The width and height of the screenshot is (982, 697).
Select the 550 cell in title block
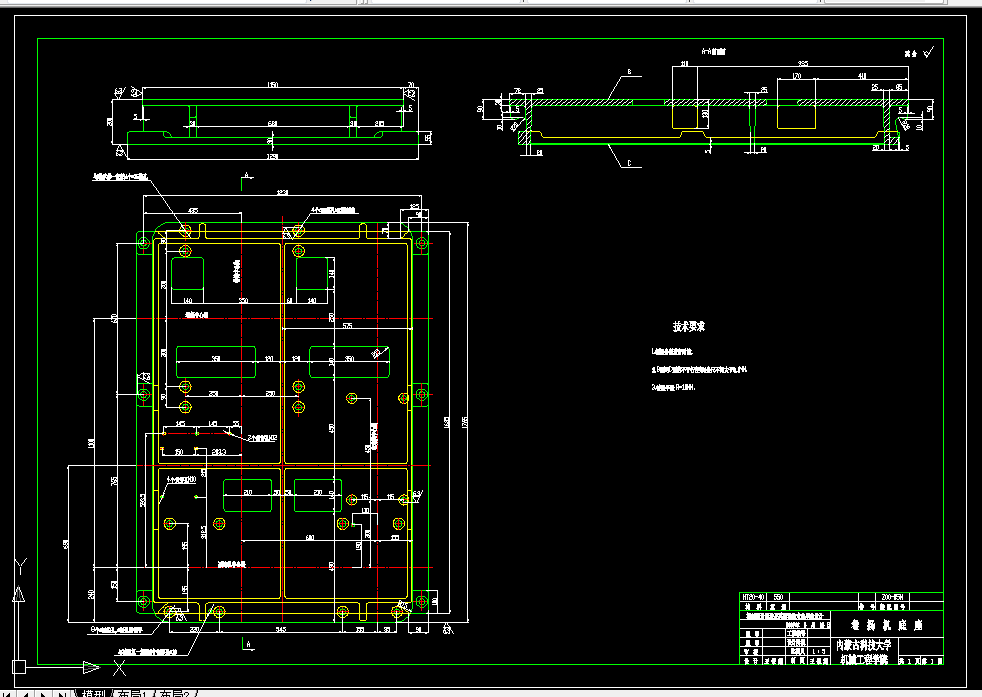click(778, 597)
